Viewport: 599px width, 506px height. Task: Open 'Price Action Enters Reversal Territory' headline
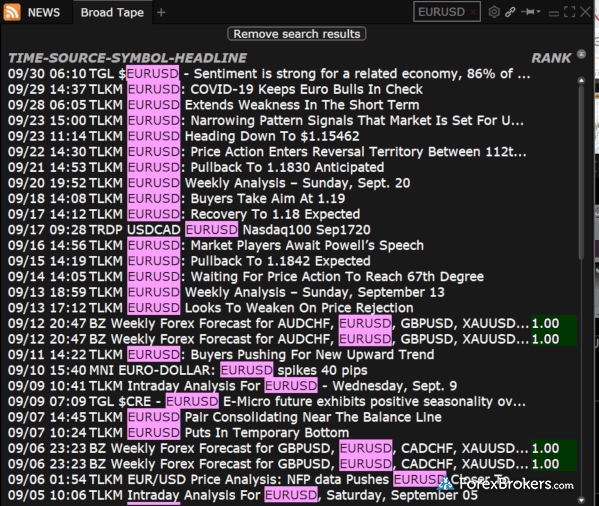pos(267,152)
